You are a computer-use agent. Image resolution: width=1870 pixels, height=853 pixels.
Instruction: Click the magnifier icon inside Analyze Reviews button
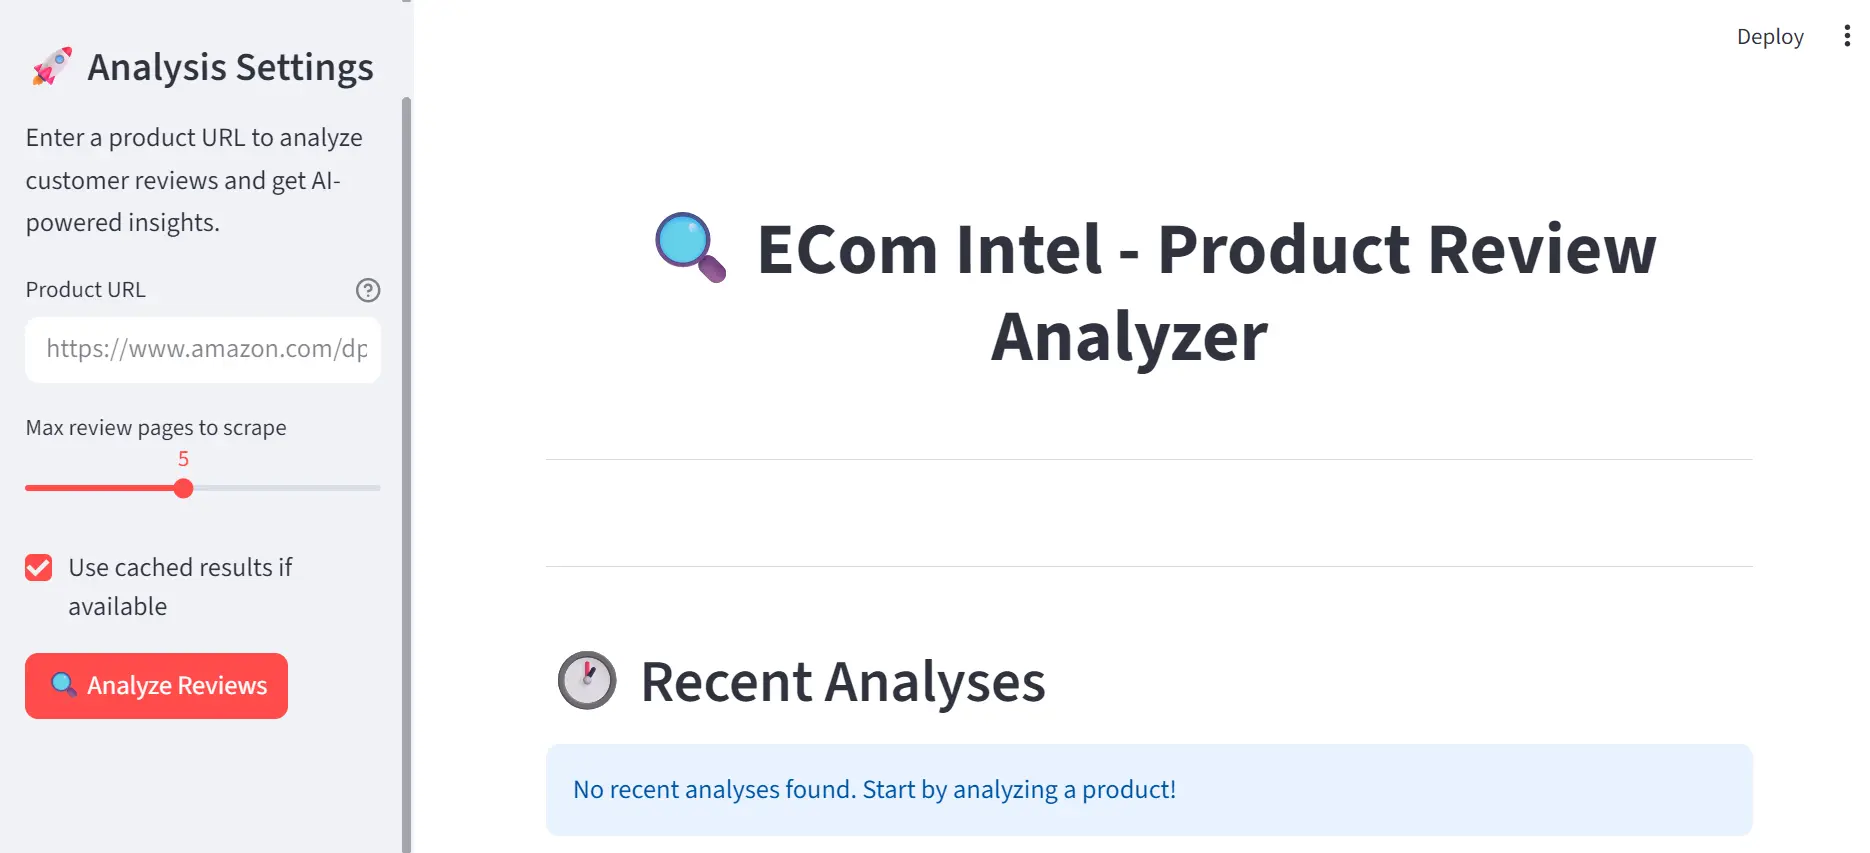tap(64, 685)
